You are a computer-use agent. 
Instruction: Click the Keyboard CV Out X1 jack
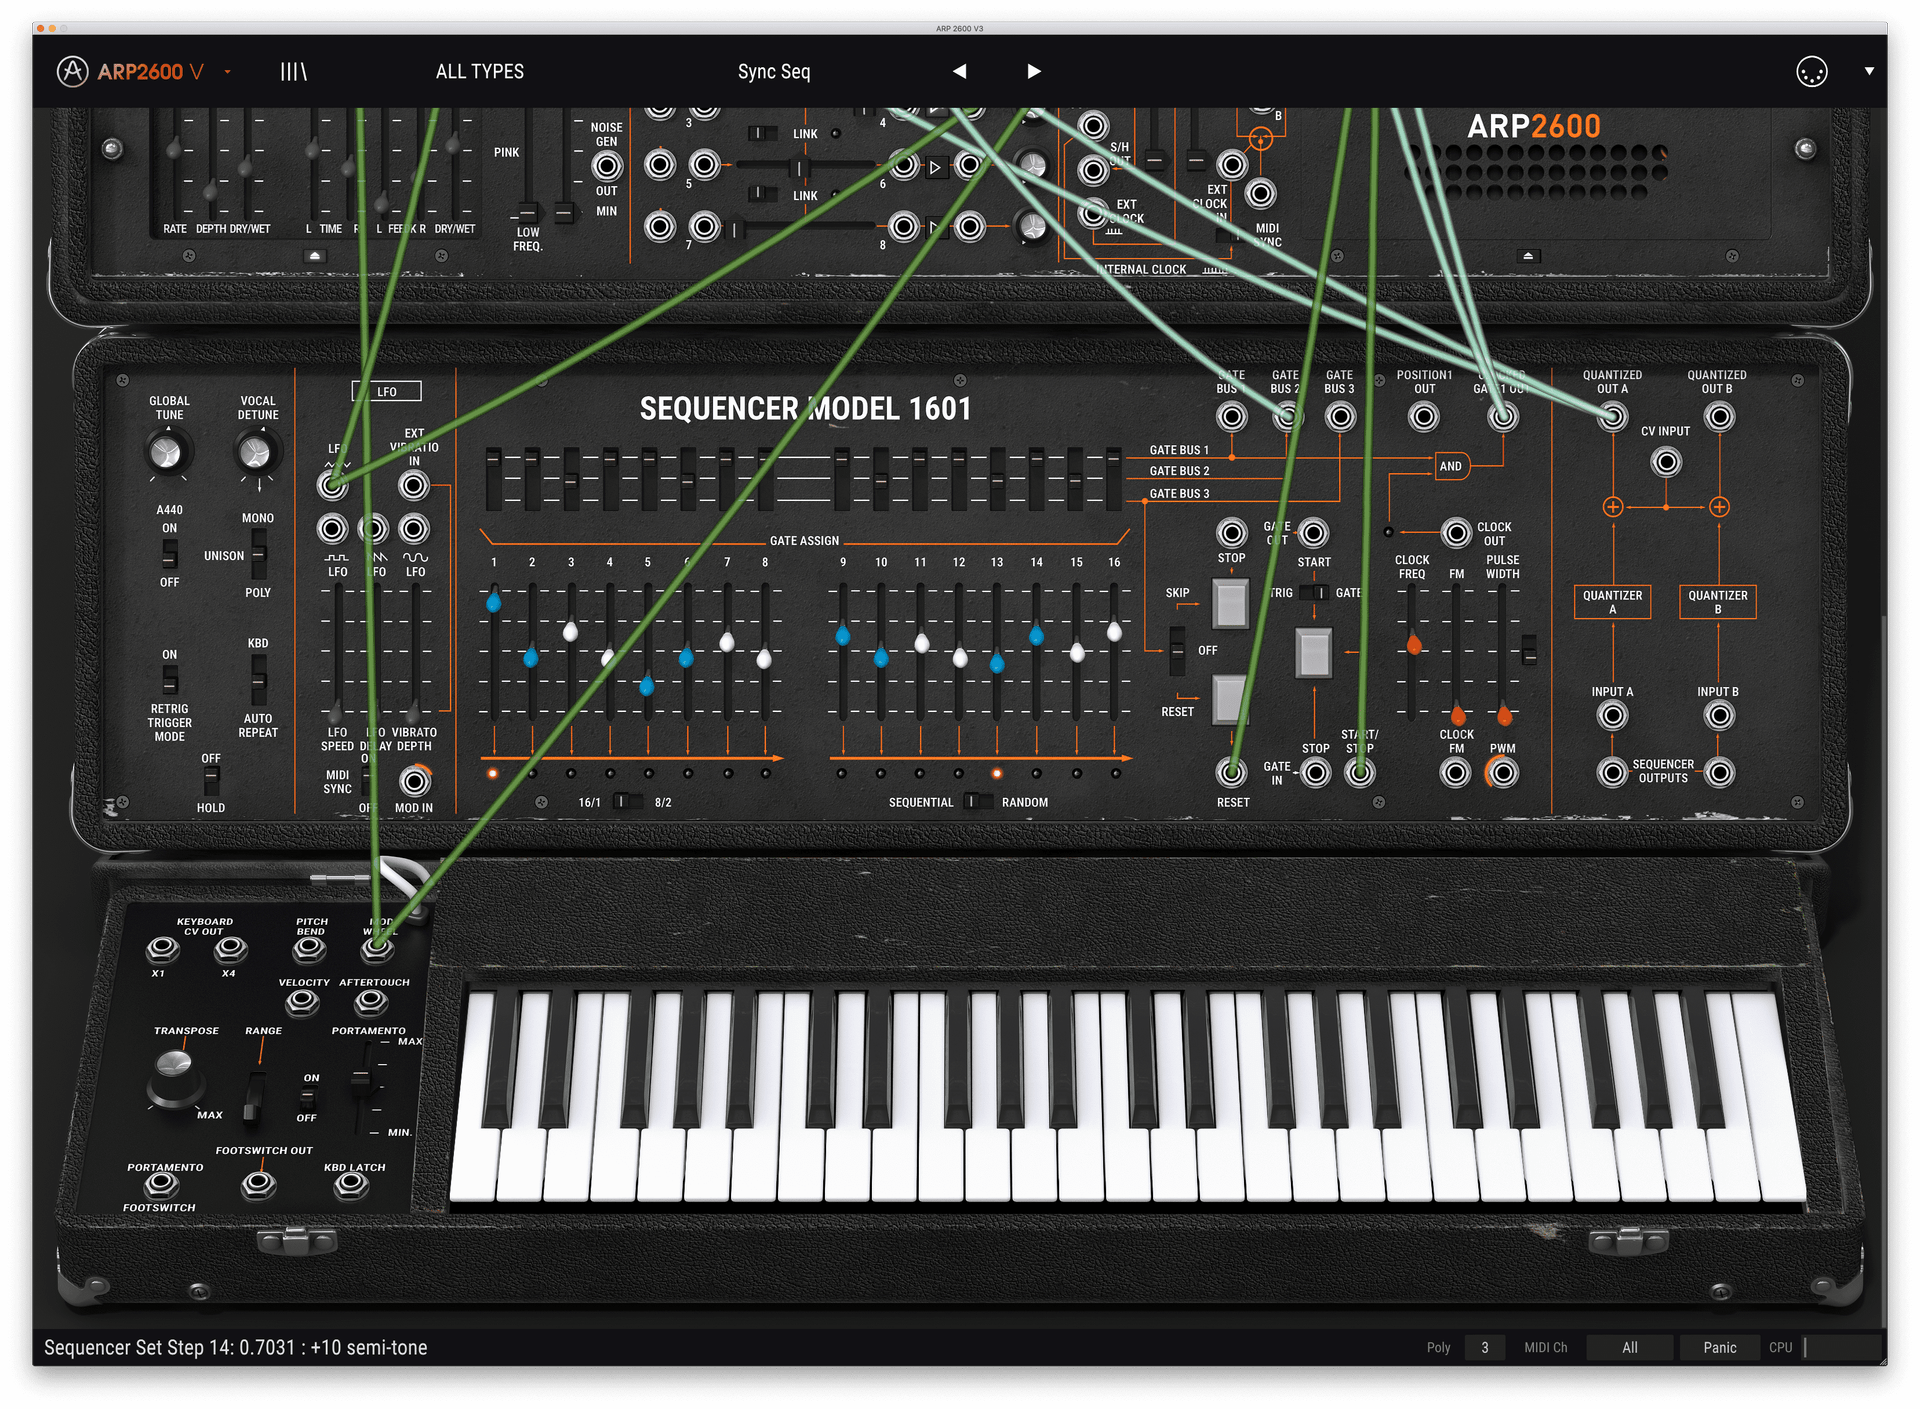pos(162,948)
